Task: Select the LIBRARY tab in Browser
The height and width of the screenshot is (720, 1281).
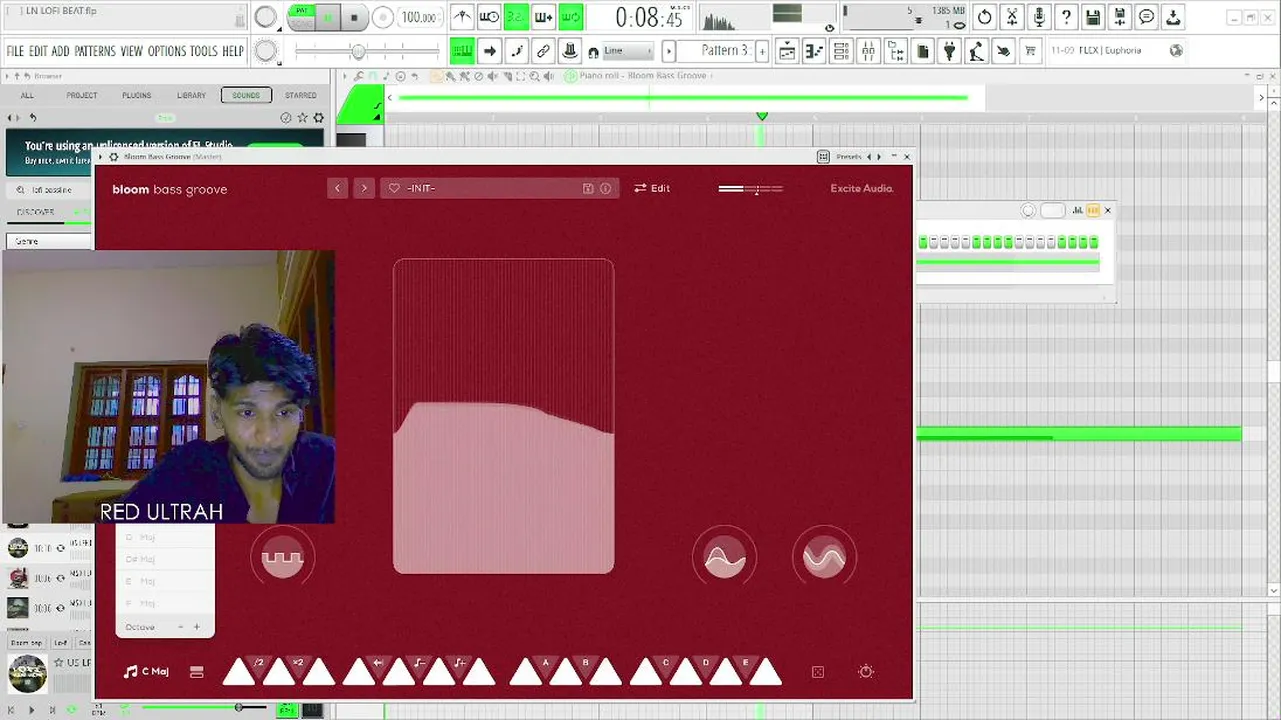Action: [x=191, y=95]
